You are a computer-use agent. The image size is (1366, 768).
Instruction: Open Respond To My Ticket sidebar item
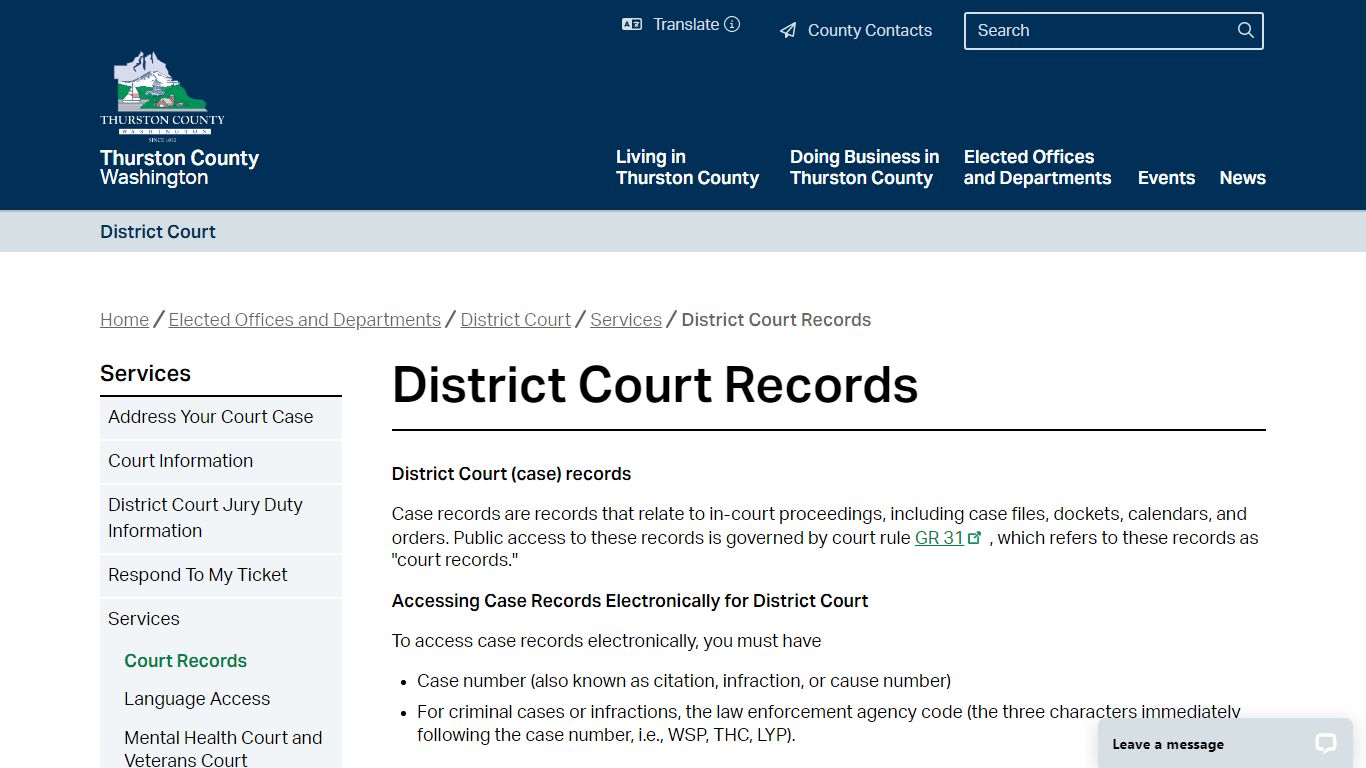point(221,575)
